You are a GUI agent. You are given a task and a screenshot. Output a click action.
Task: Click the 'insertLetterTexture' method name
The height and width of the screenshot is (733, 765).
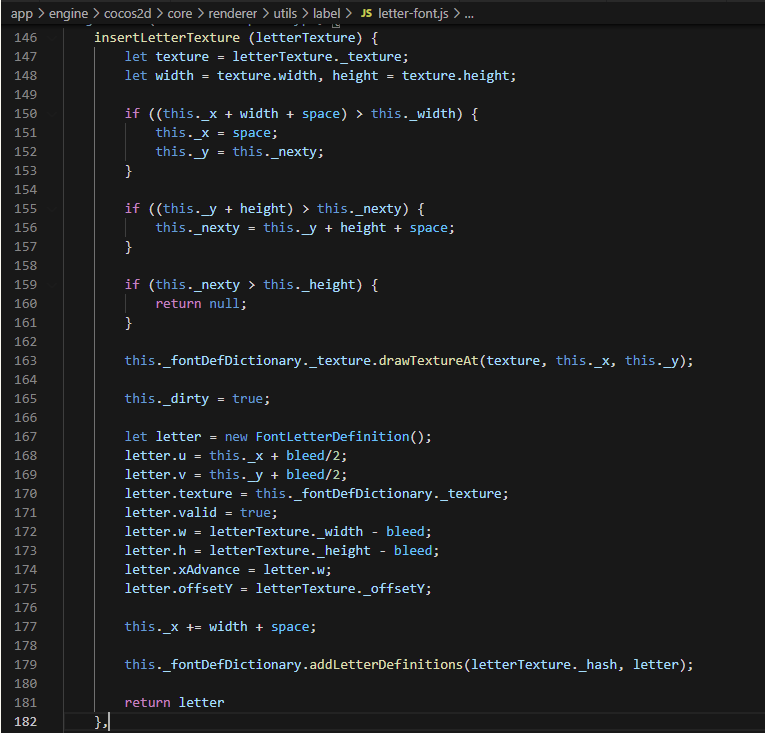click(x=167, y=38)
